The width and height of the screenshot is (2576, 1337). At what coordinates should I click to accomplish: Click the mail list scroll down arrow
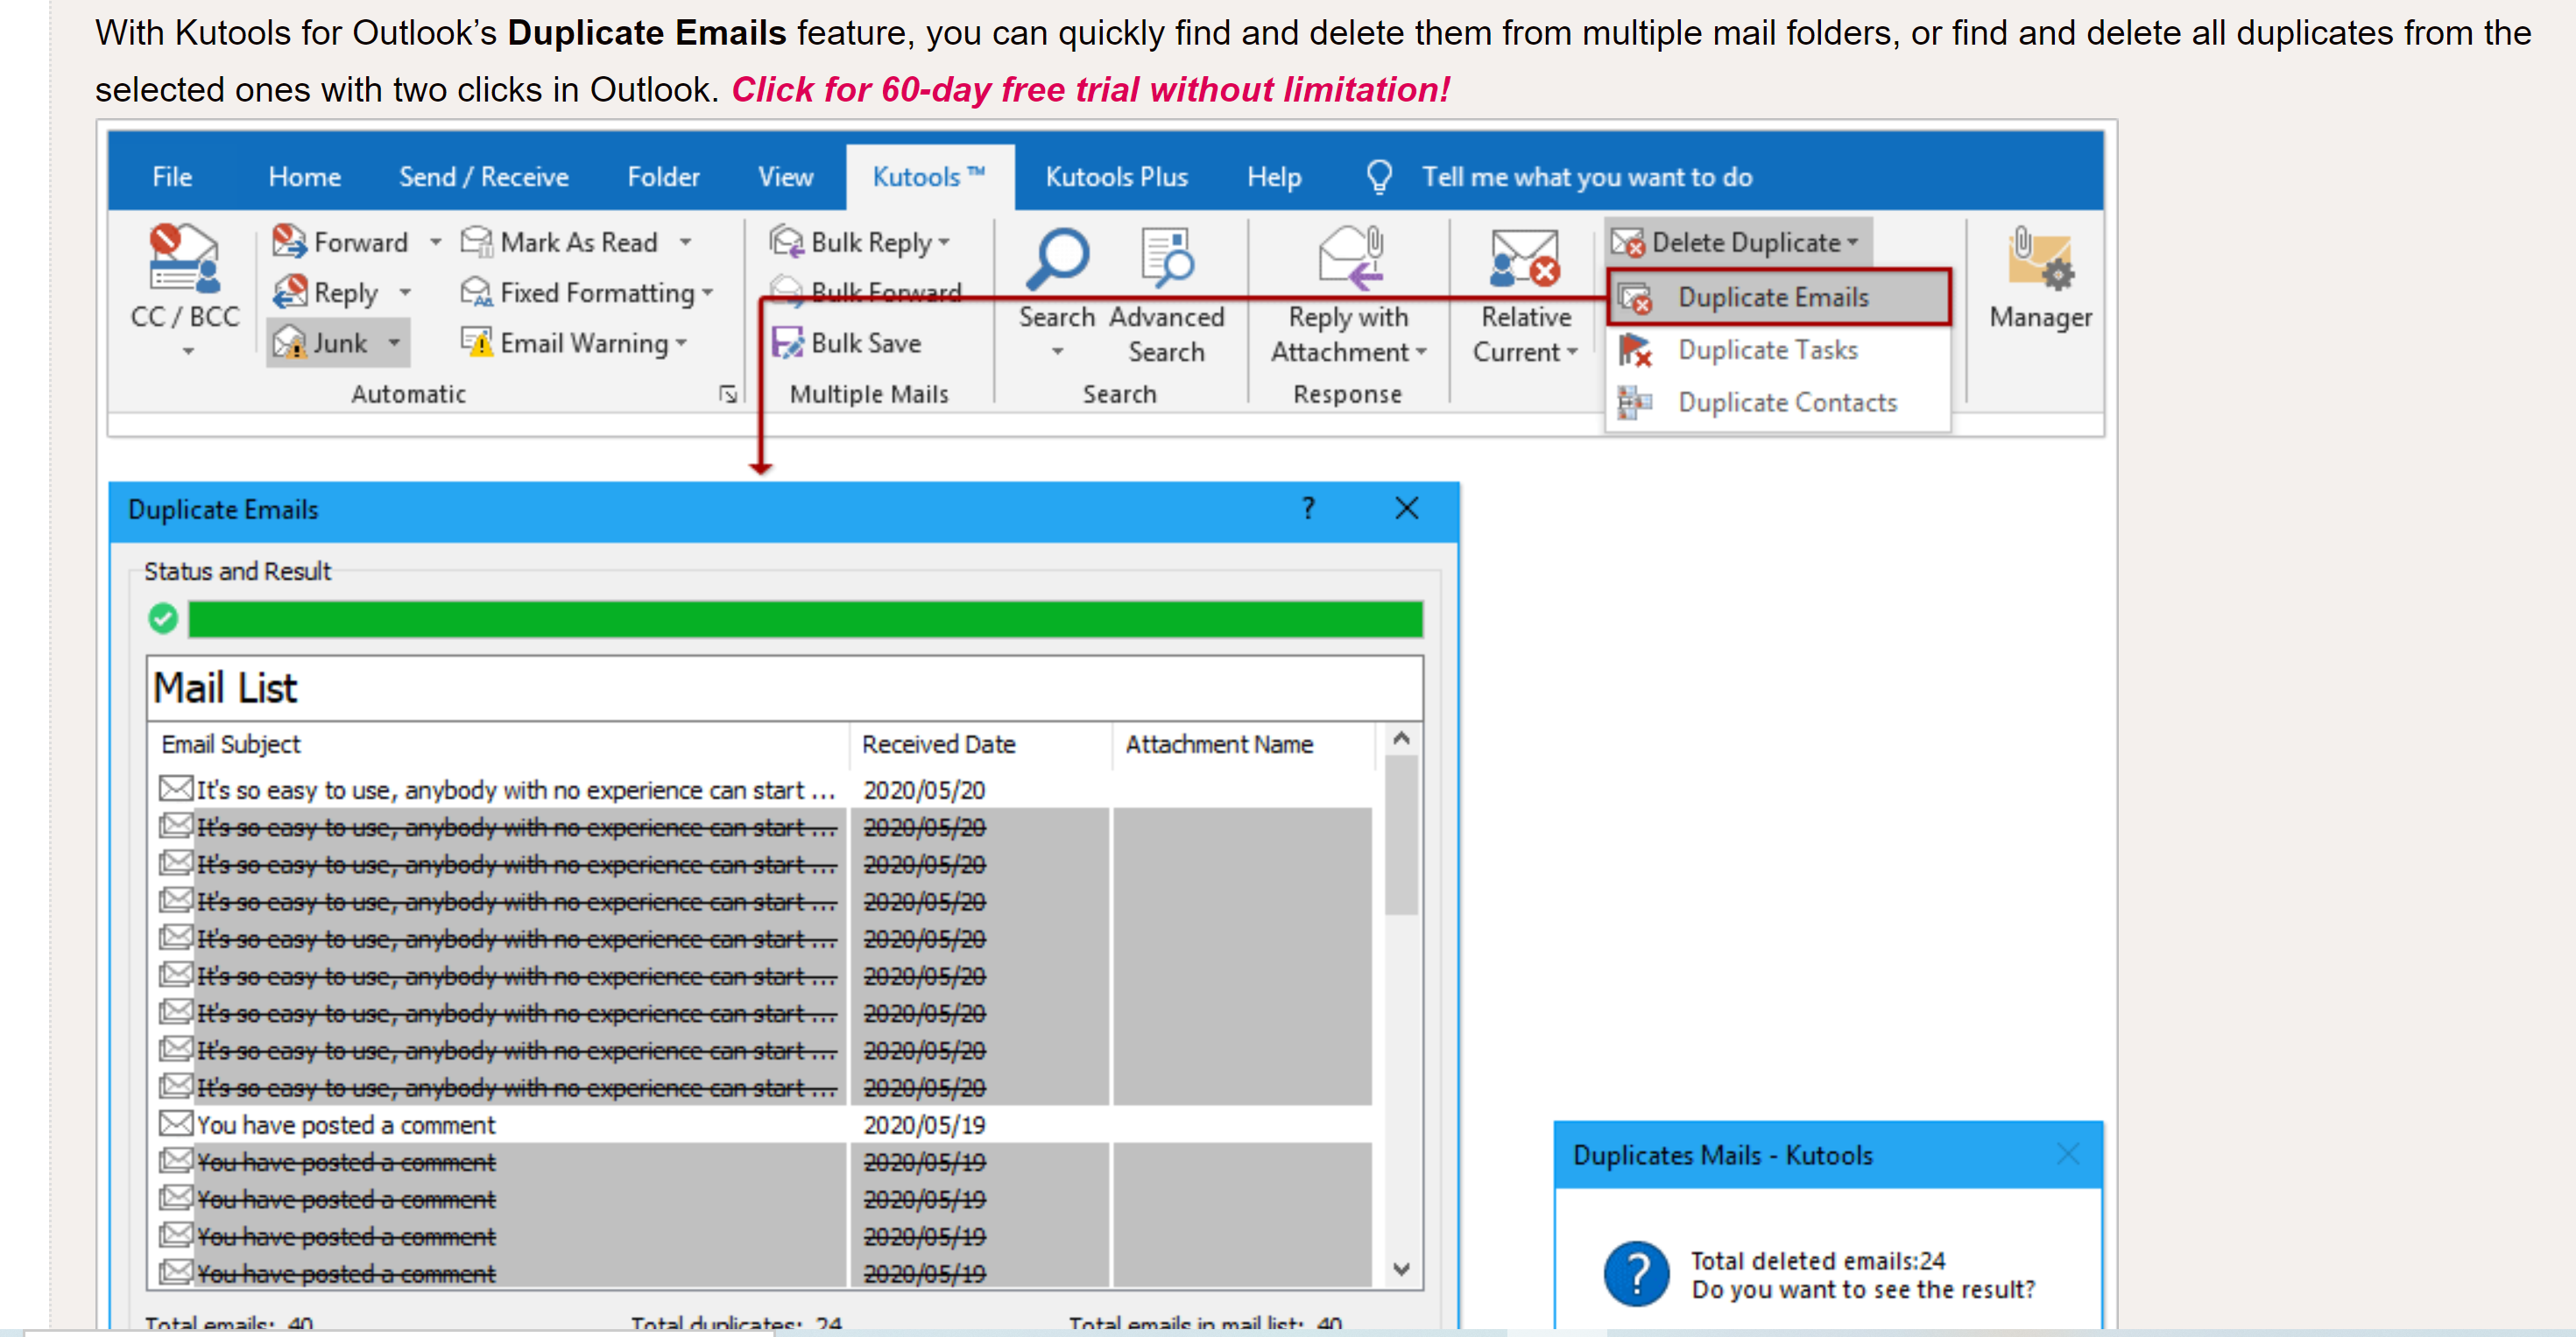[1401, 1268]
